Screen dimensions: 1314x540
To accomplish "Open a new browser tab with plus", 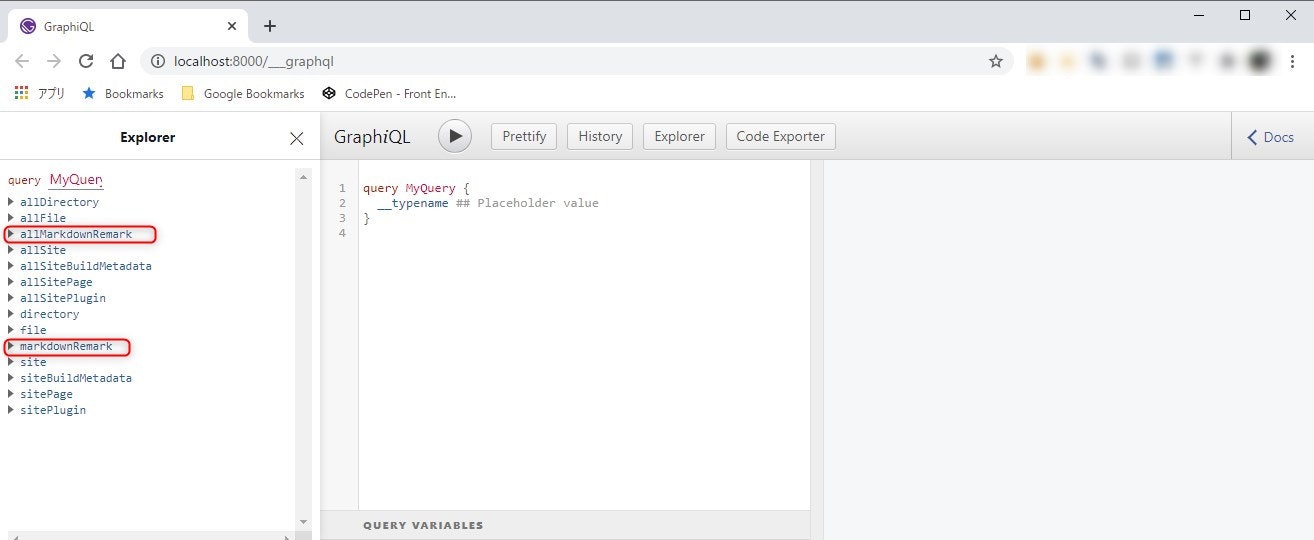I will (269, 26).
